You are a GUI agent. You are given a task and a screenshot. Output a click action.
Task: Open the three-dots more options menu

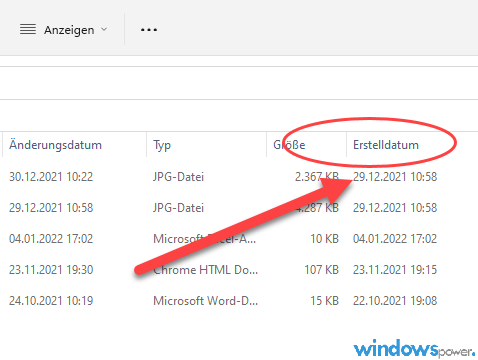149,30
